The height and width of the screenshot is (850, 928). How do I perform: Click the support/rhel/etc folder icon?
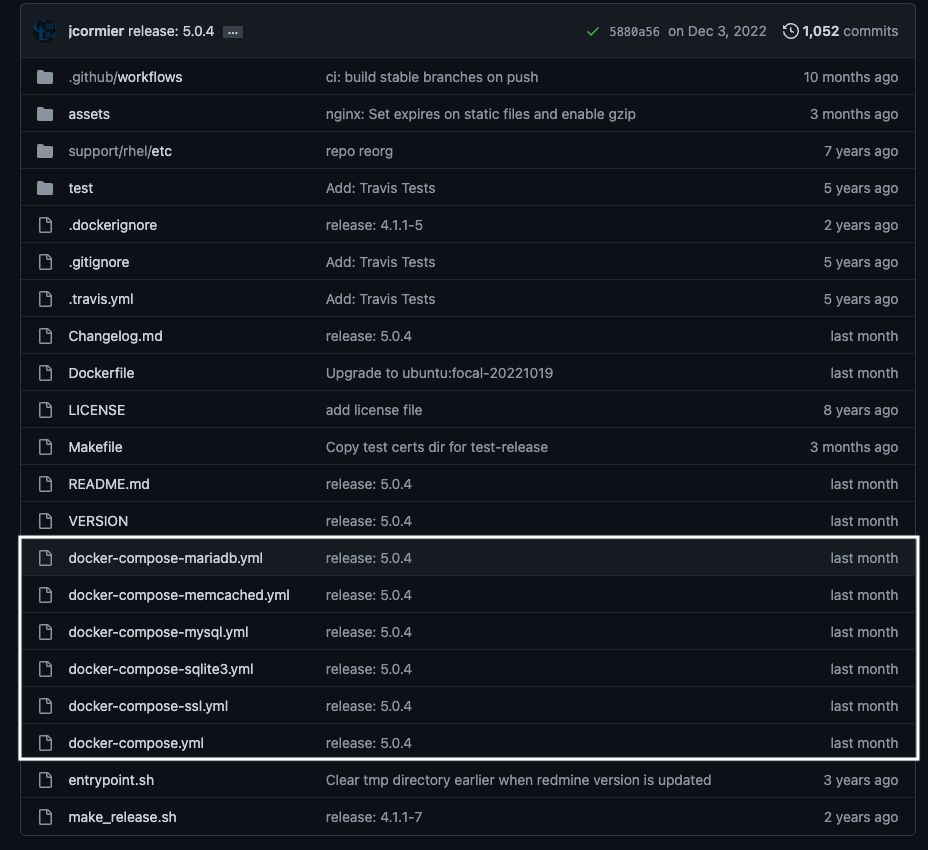tap(45, 151)
